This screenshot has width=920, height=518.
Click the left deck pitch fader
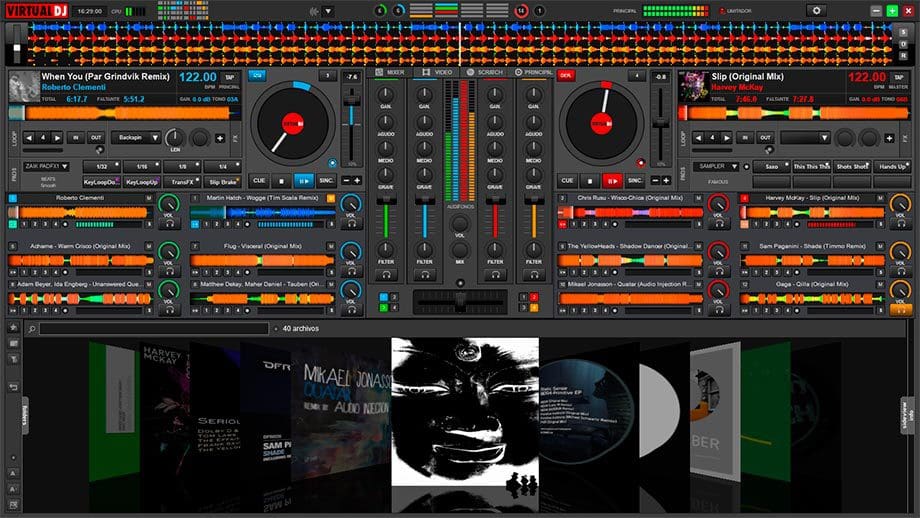pos(351,101)
